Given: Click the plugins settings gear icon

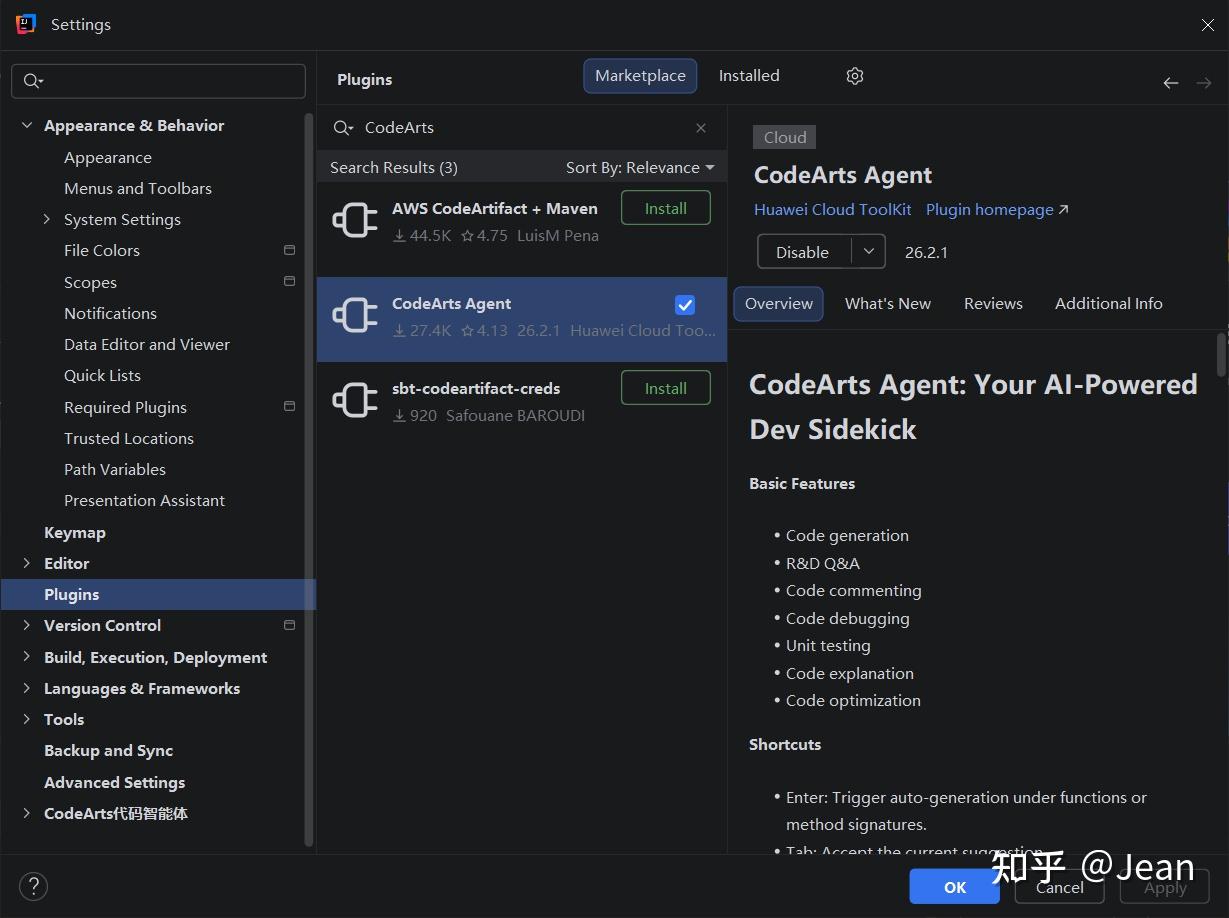Looking at the screenshot, I should pyautogui.click(x=854, y=76).
